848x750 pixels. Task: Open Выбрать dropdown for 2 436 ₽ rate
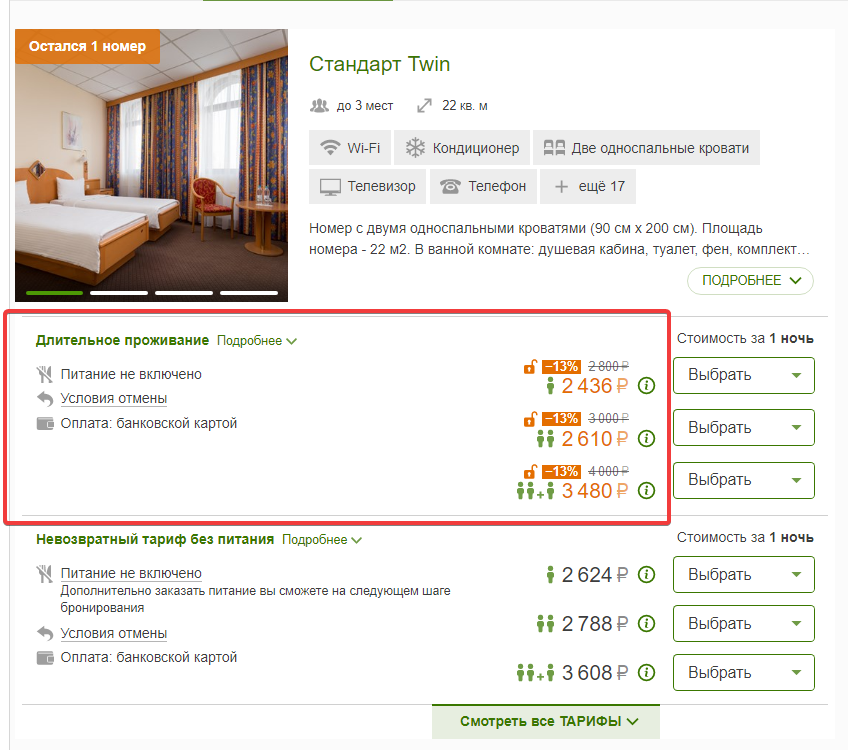click(744, 375)
